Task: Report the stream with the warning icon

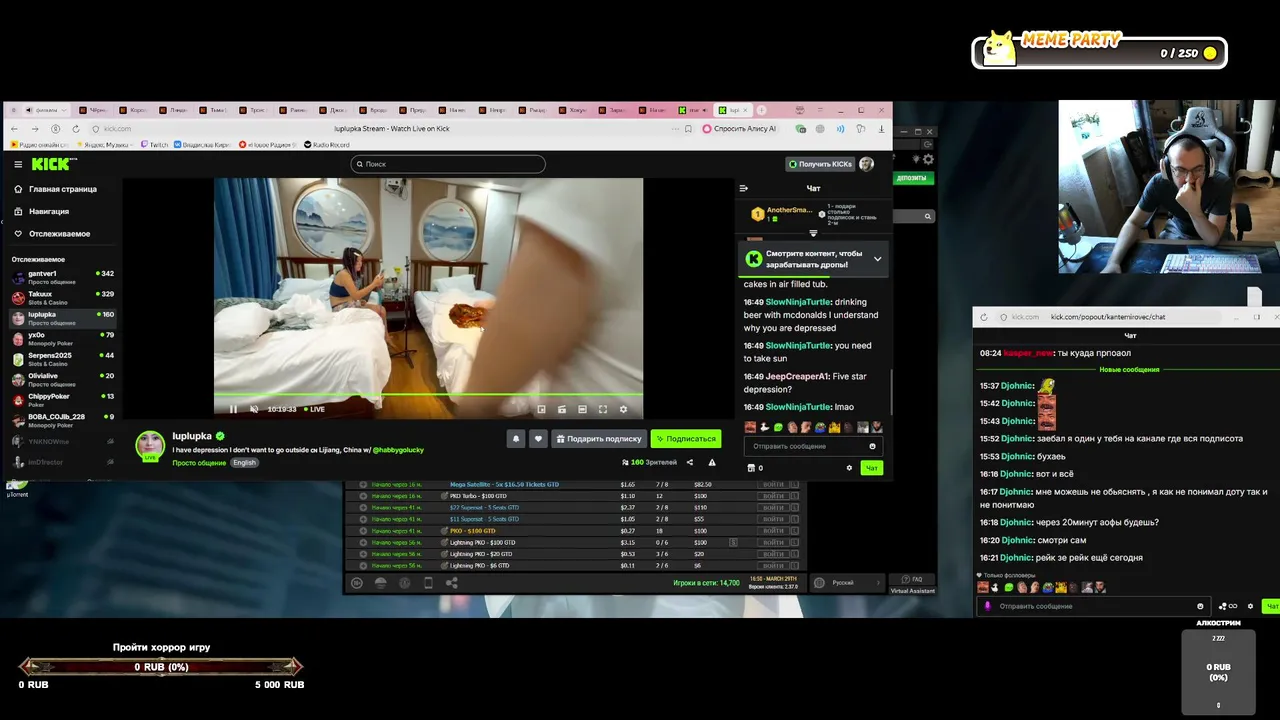Action: tap(712, 462)
